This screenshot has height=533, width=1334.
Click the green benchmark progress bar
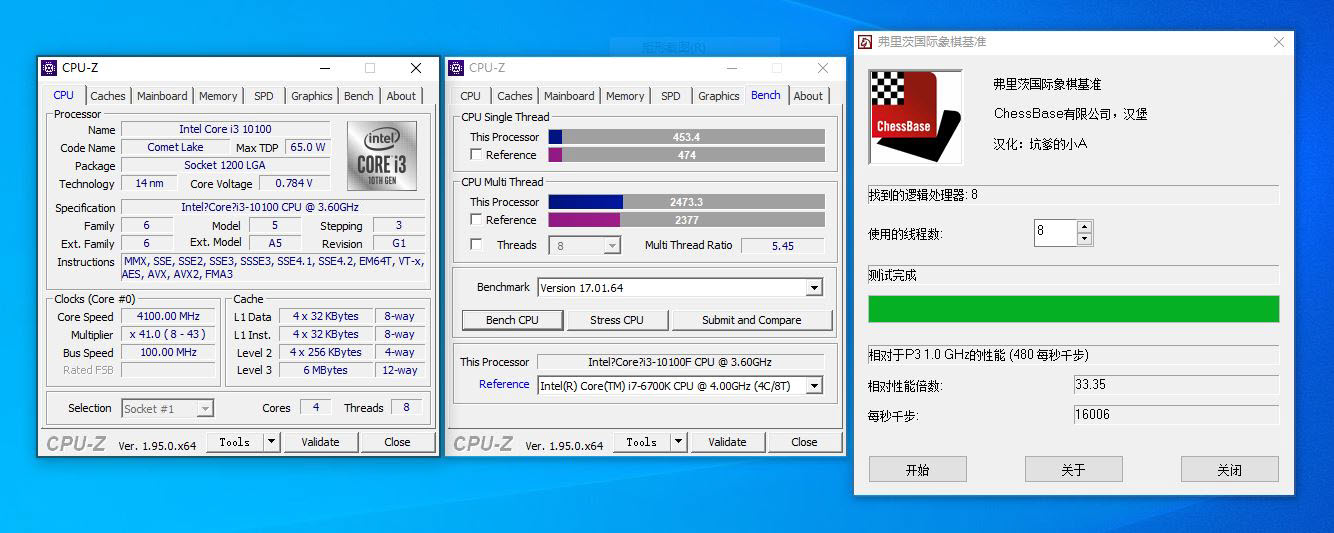tap(1074, 309)
